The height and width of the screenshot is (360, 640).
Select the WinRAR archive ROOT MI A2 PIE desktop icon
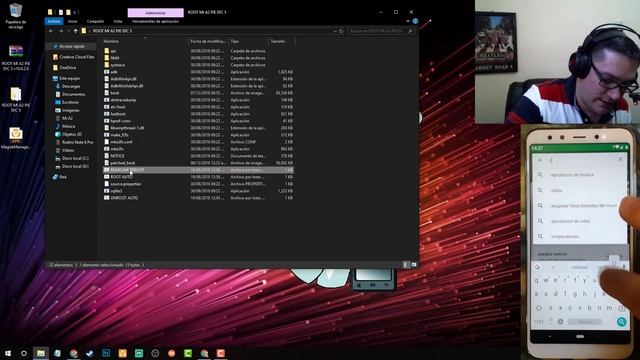tap(16, 57)
